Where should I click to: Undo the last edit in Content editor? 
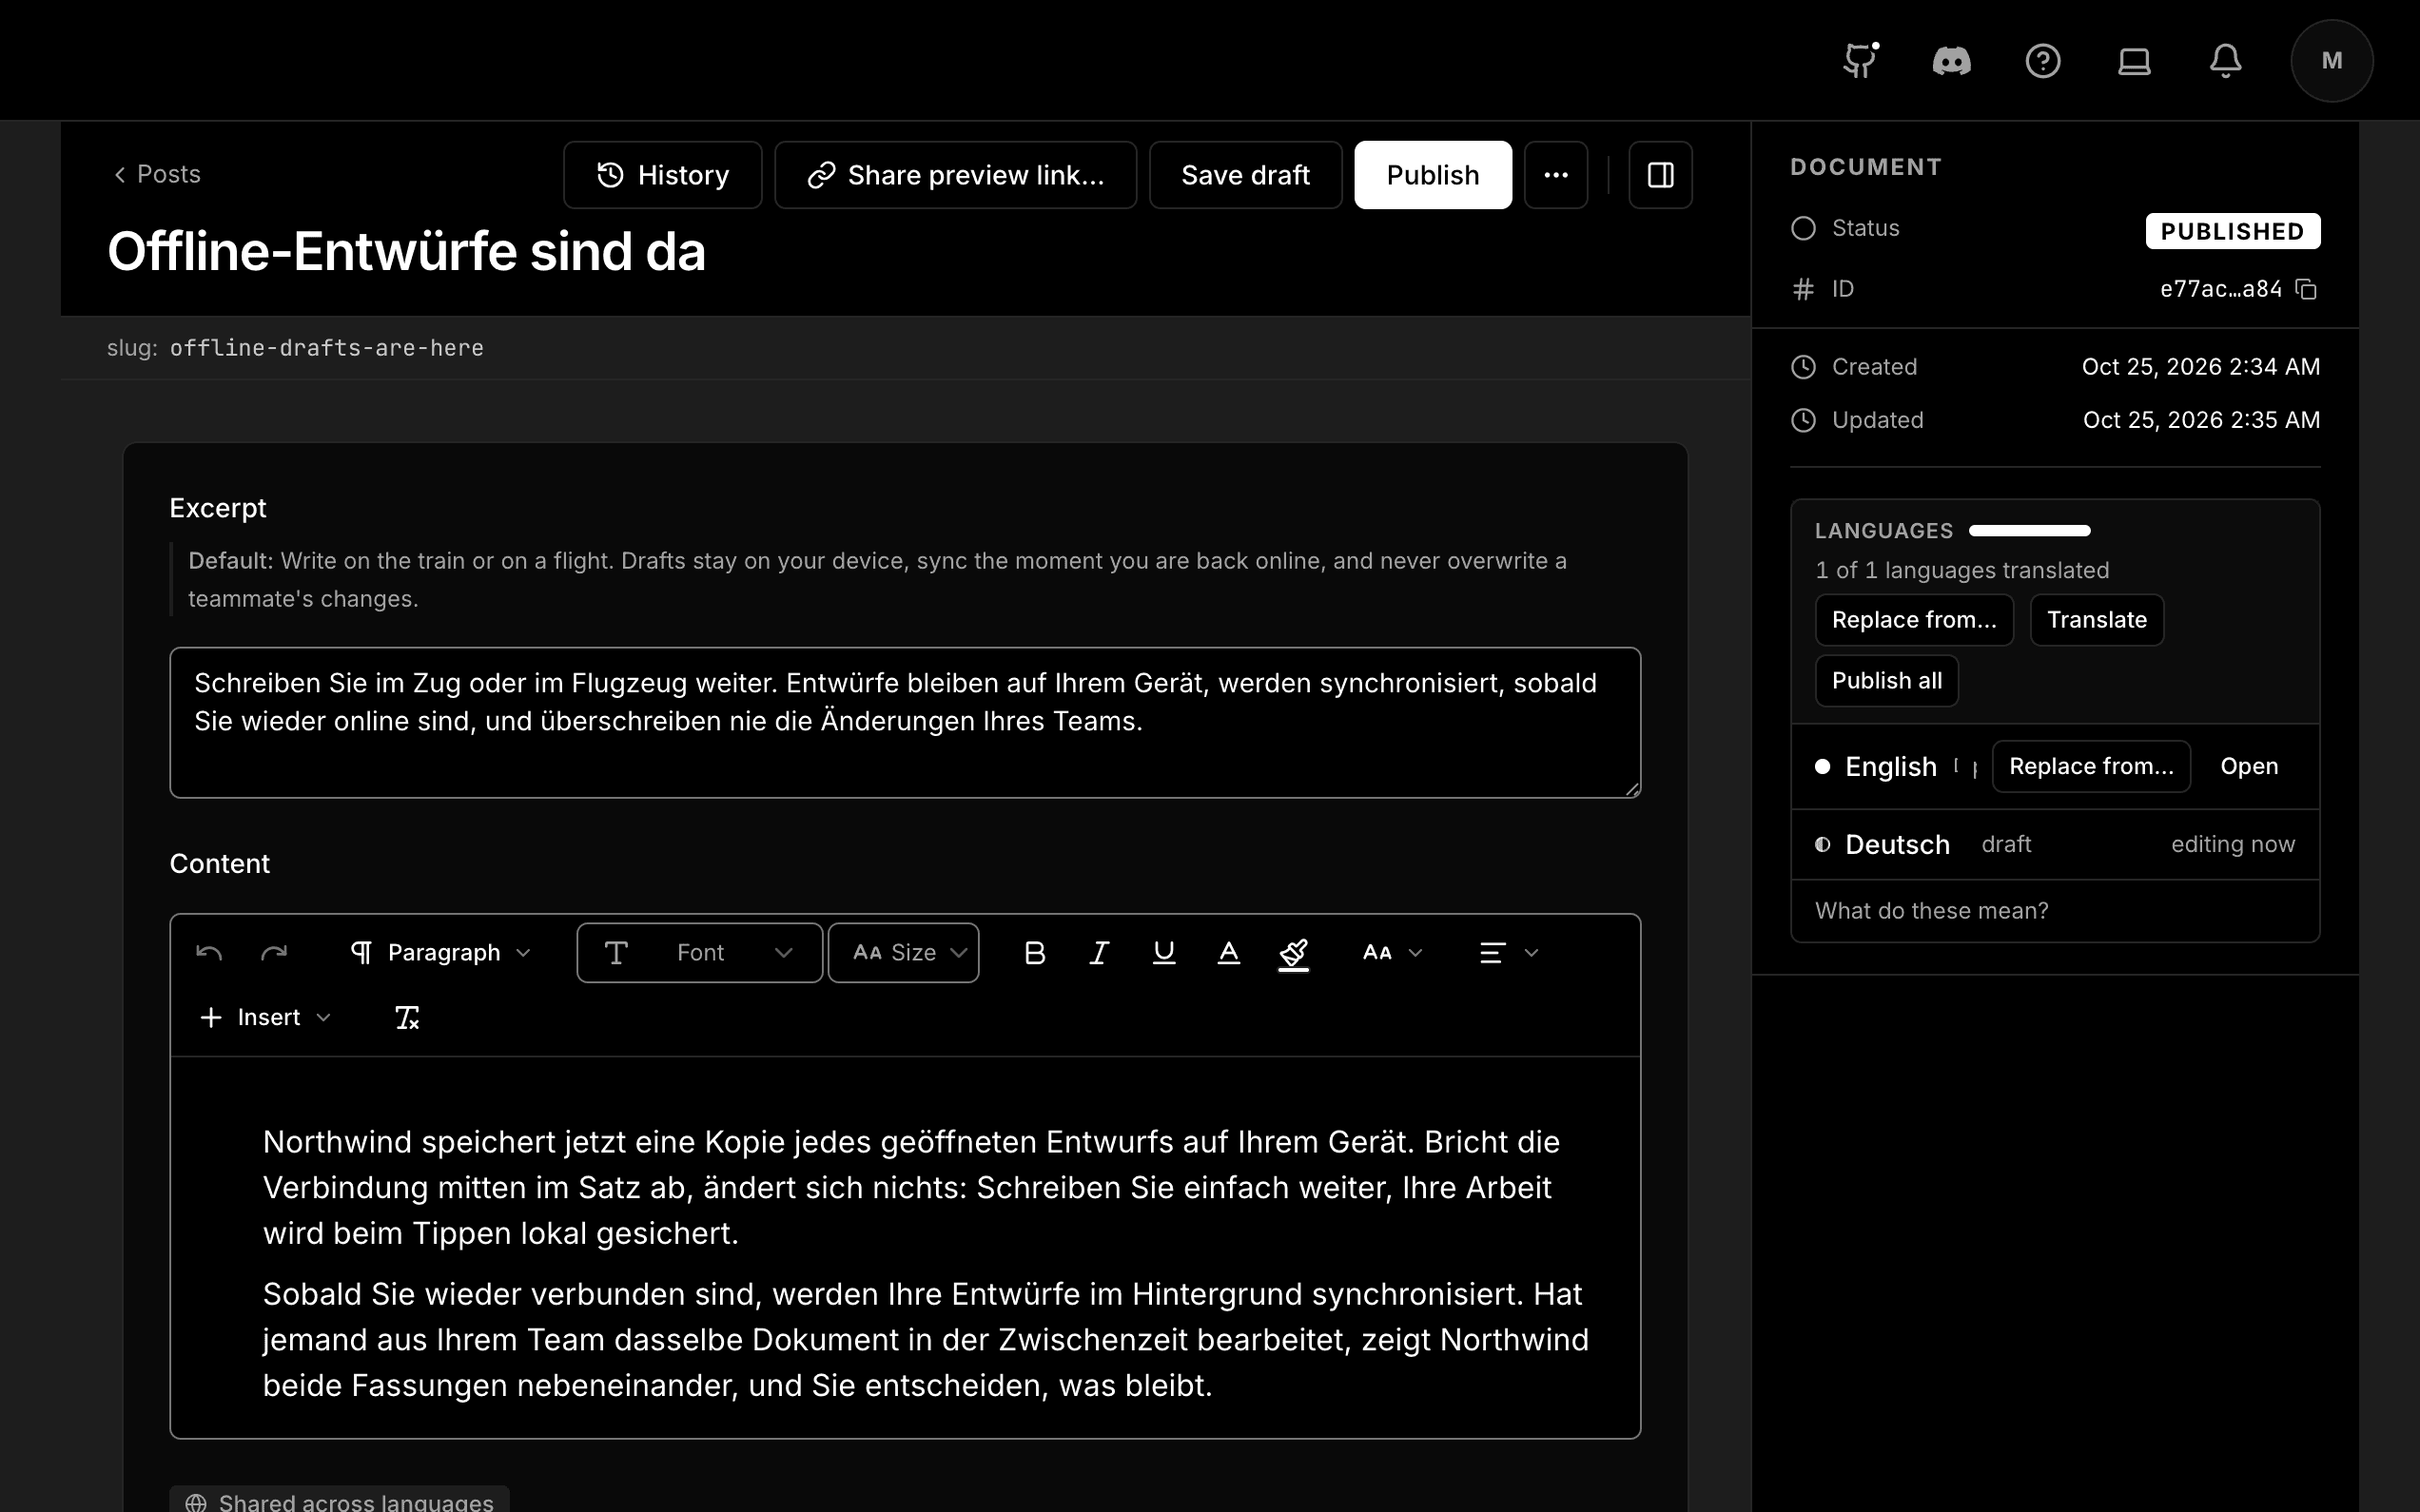[209, 953]
